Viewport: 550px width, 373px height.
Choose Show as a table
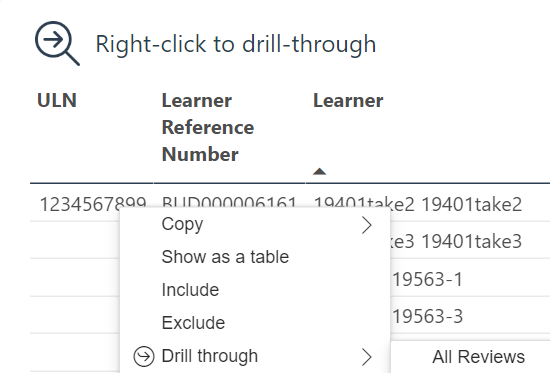pos(255,257)
